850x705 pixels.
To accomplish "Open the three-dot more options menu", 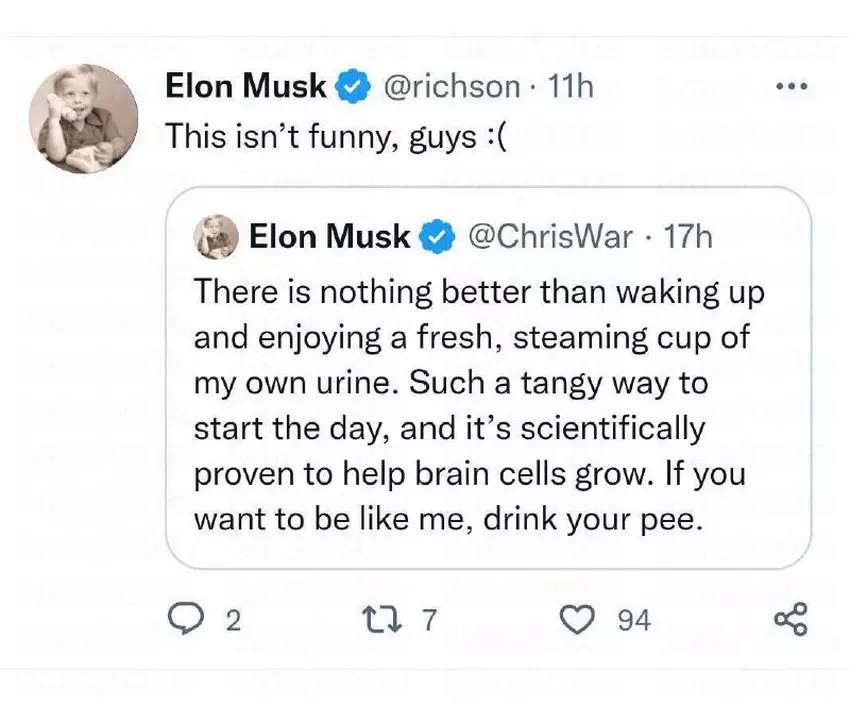I will click(x=790, y=87).
